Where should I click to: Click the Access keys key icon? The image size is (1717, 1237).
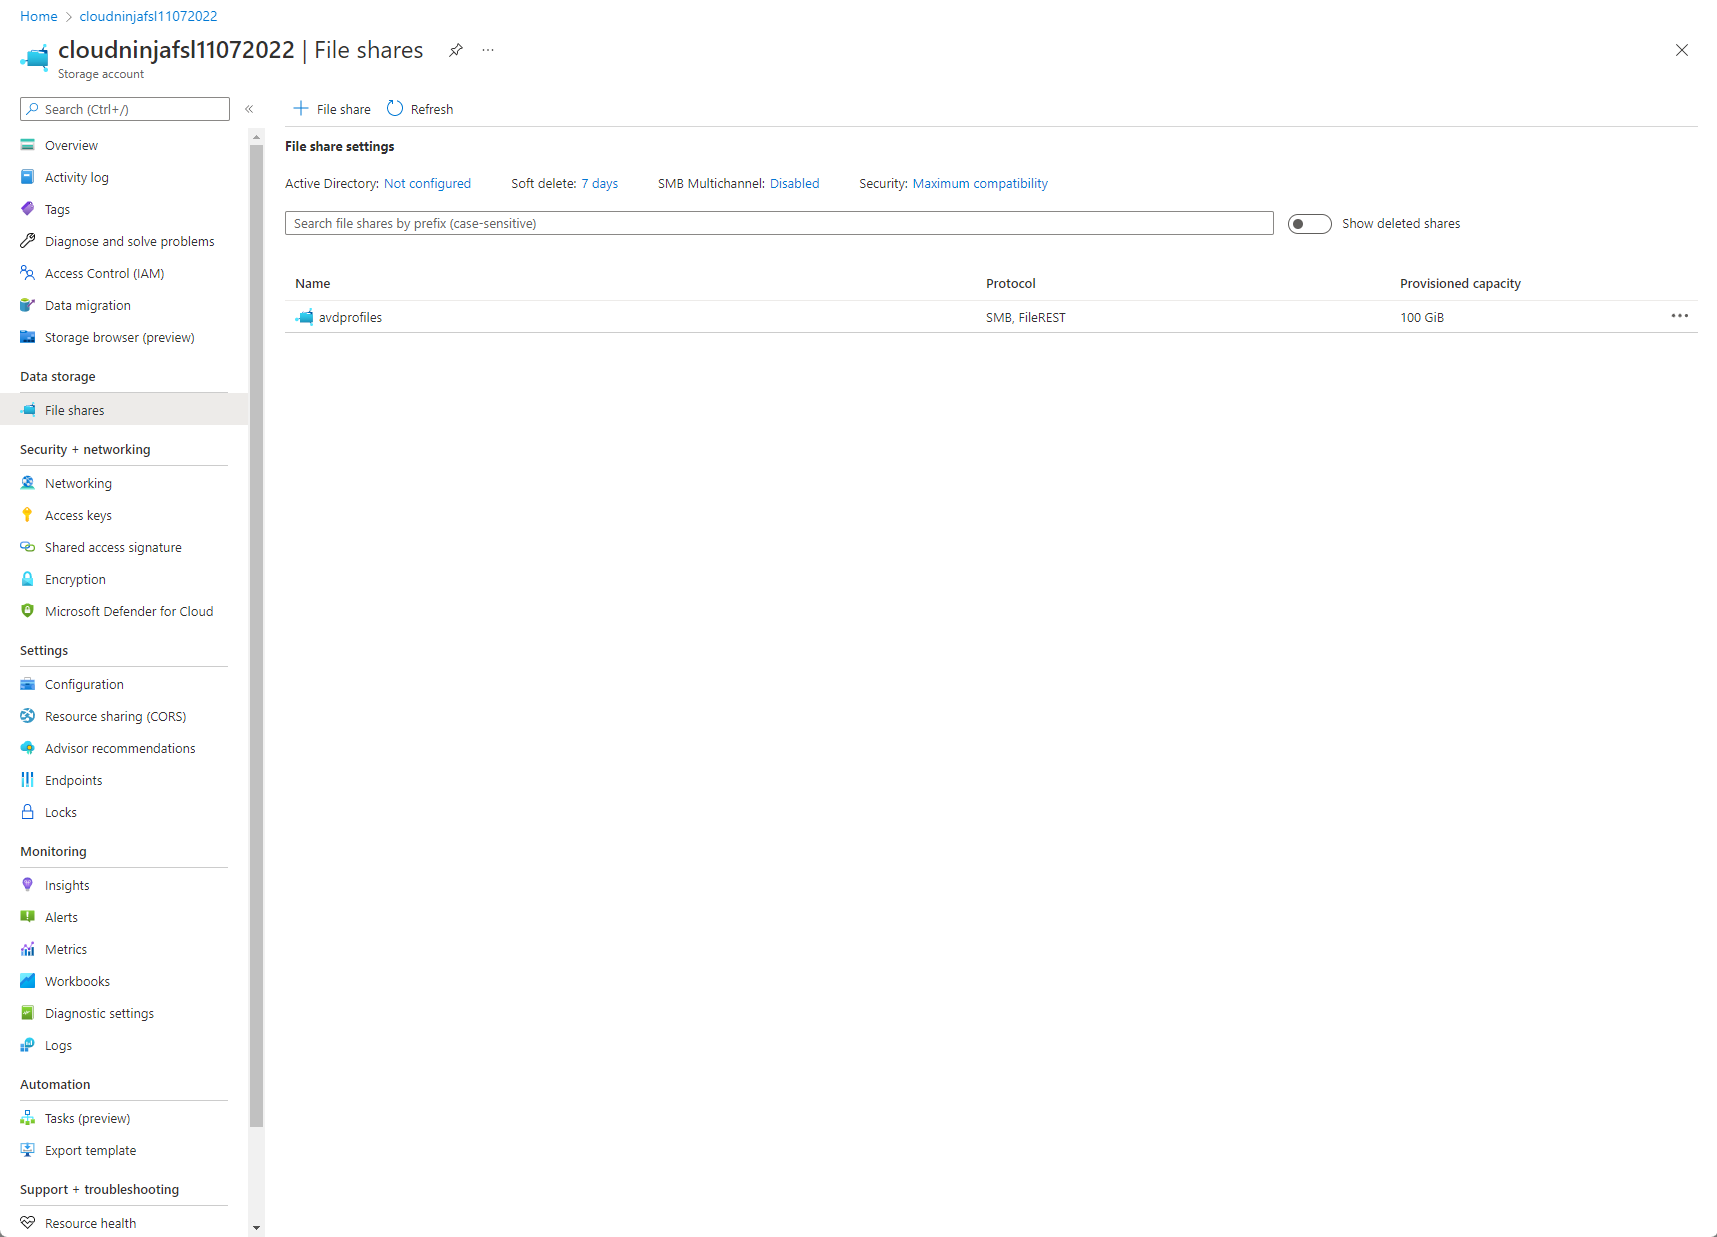click(28, 515)
